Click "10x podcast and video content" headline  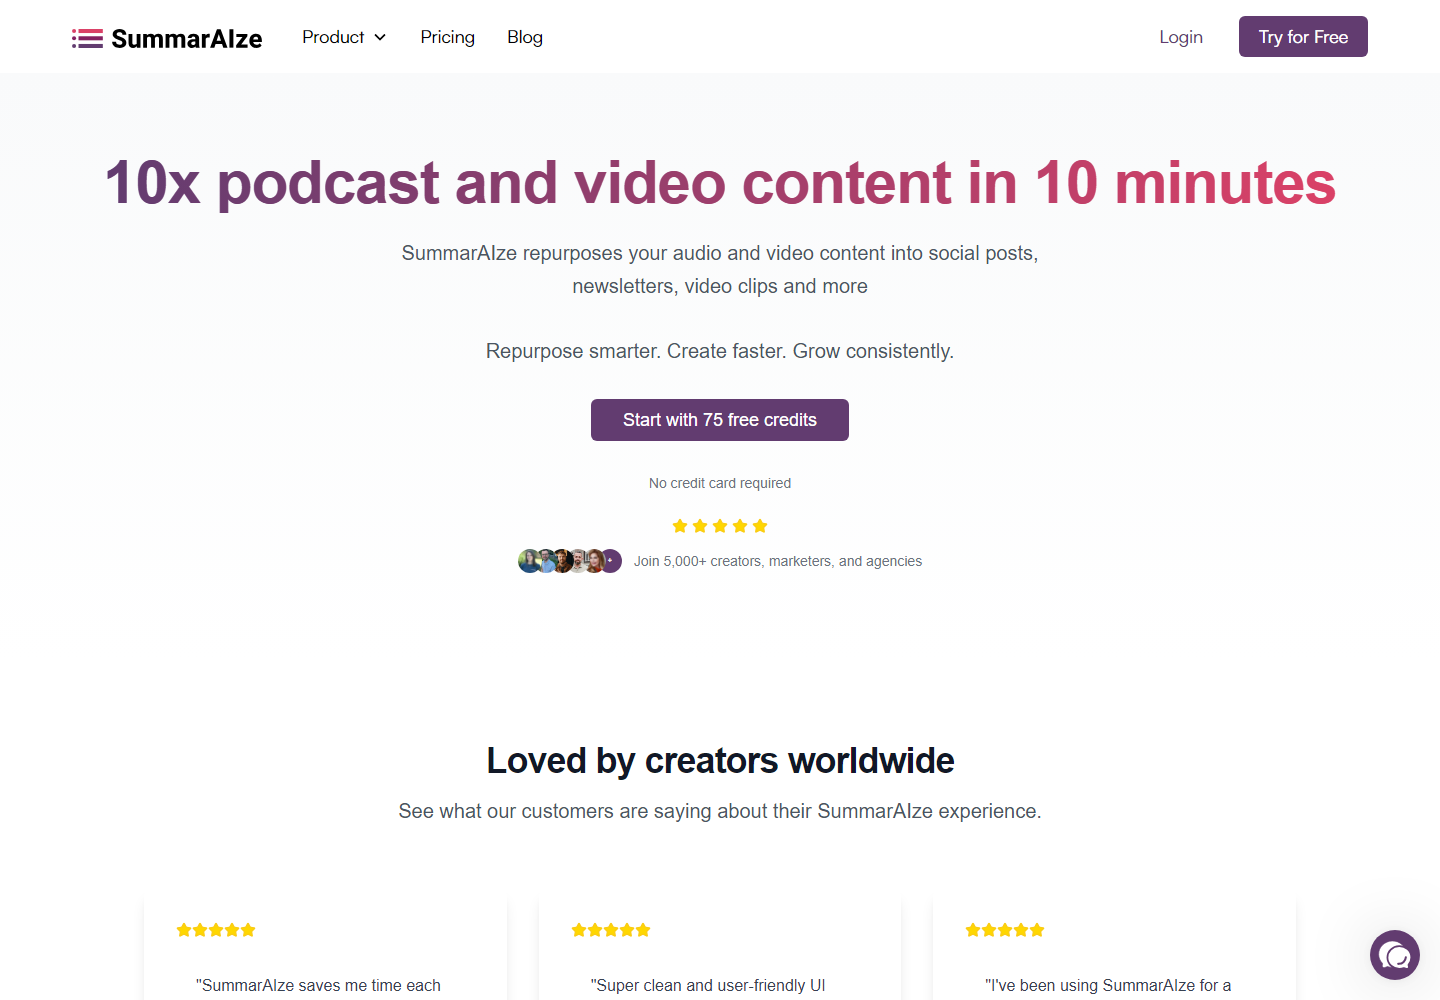click(720, 183)
